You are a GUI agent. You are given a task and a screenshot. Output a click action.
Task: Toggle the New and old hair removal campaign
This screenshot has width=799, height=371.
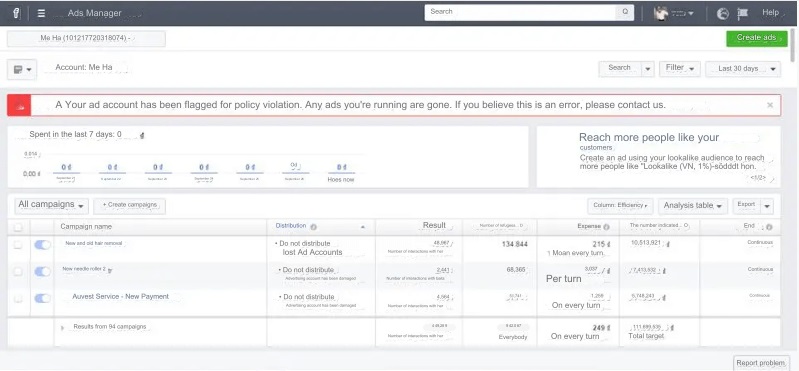coord(42,245)
